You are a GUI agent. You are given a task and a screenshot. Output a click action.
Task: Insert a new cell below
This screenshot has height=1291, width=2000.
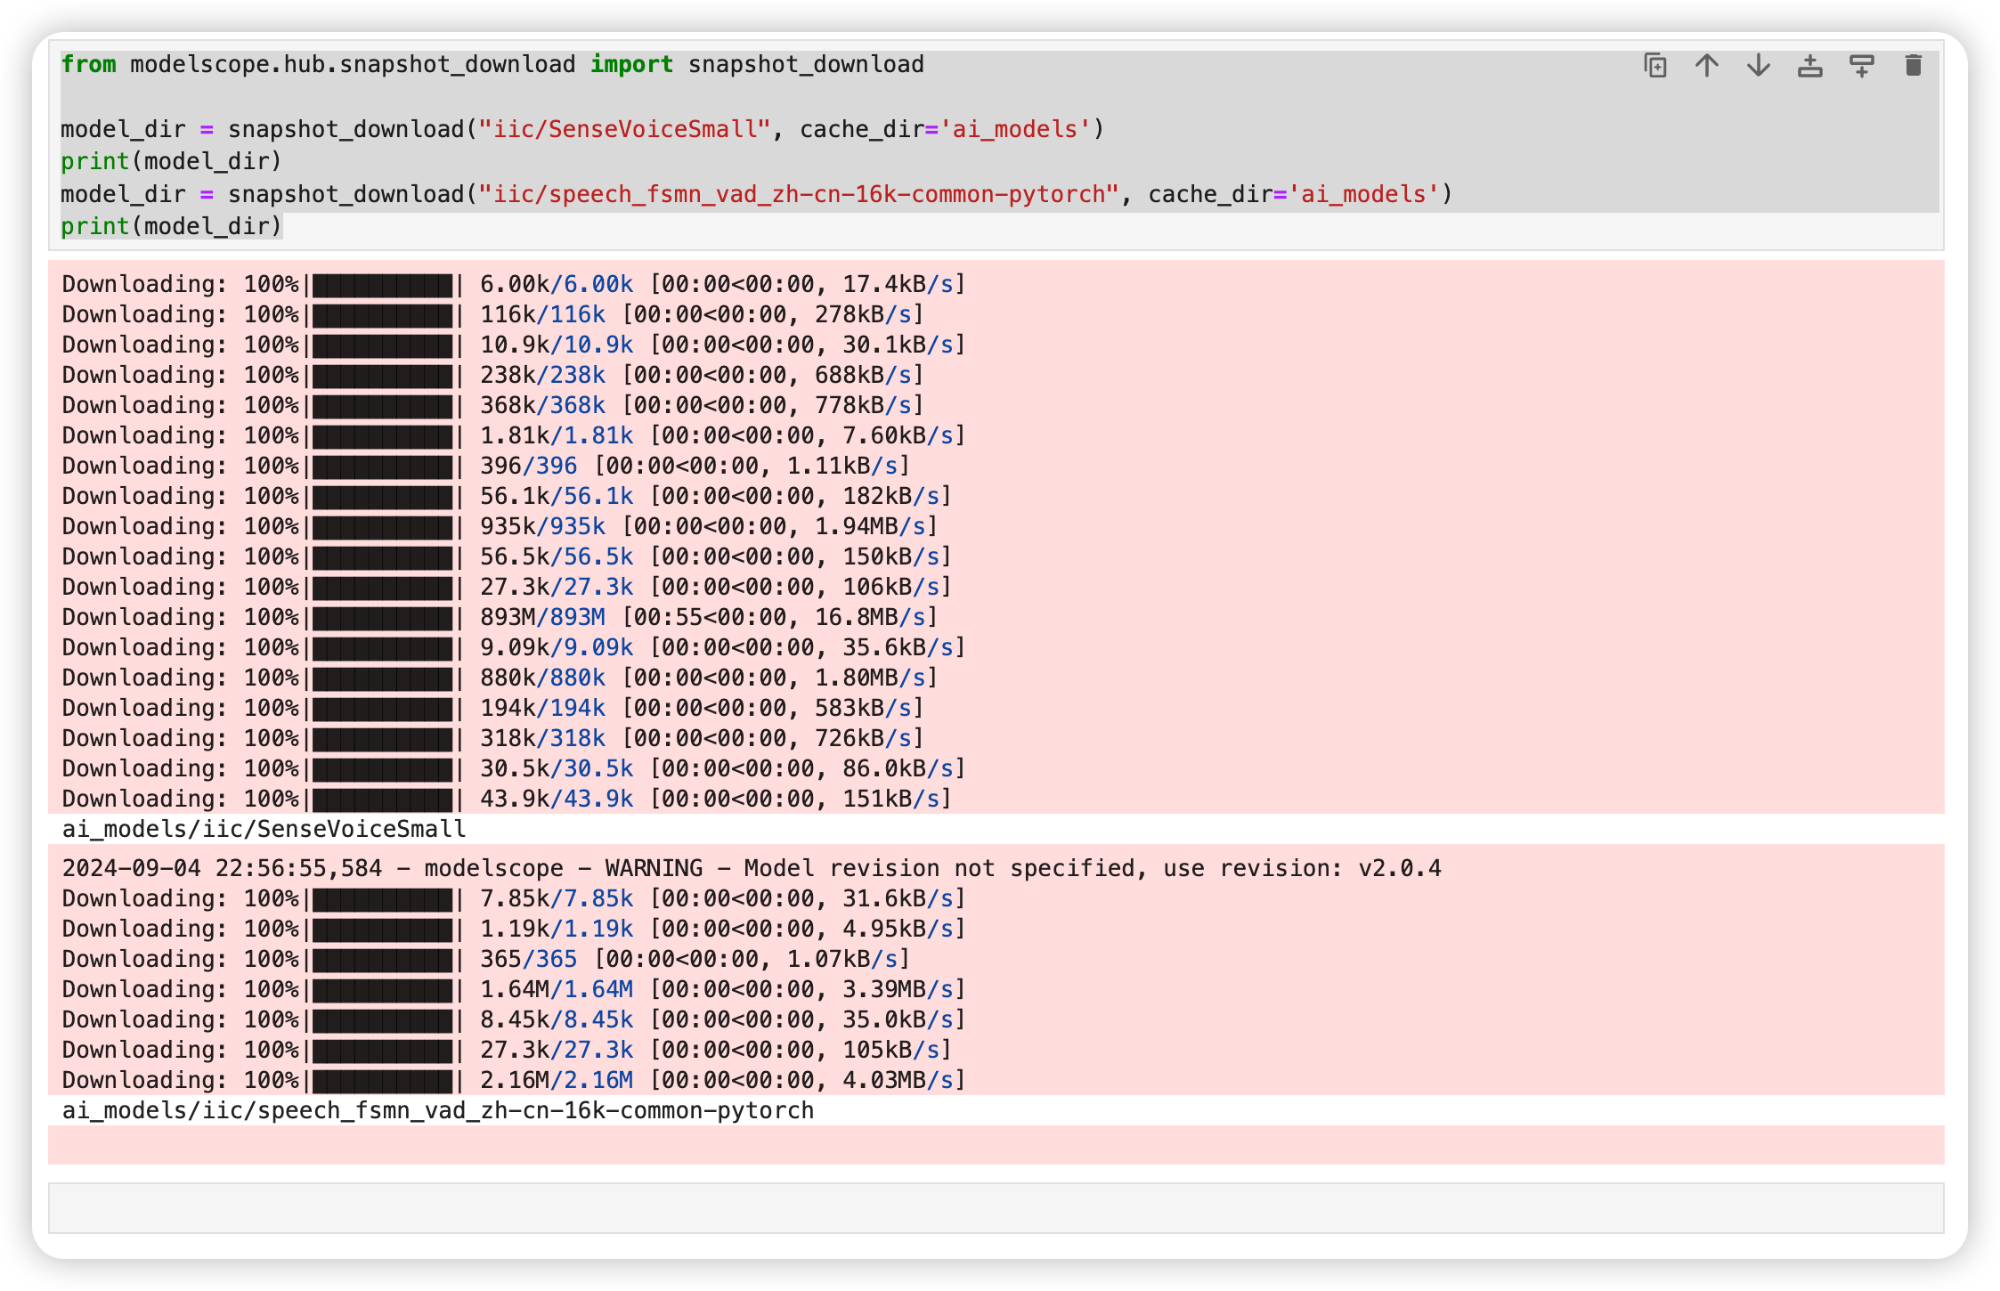point(1861,66)
